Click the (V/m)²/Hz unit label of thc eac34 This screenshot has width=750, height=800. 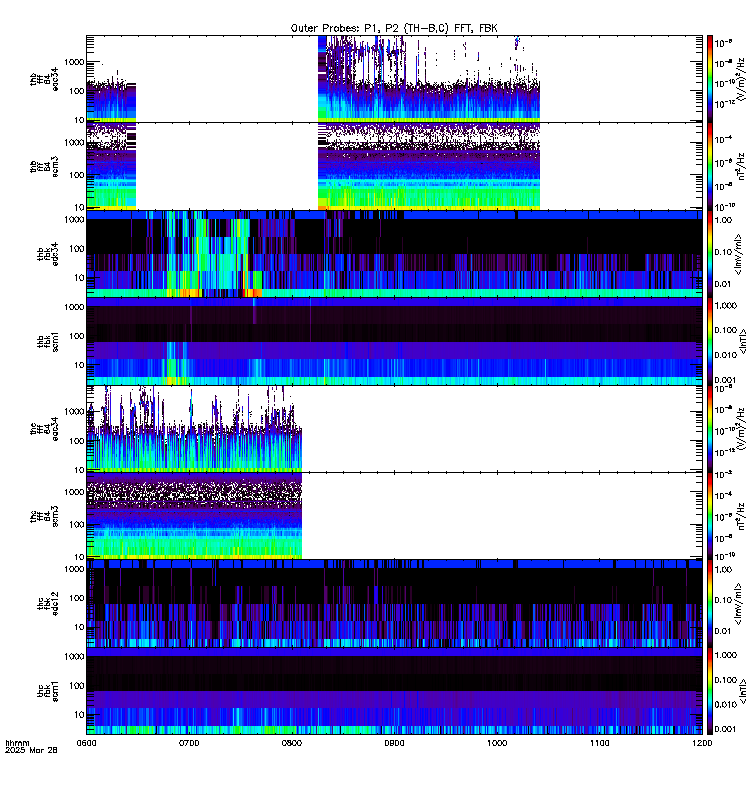tap(742, 430)
